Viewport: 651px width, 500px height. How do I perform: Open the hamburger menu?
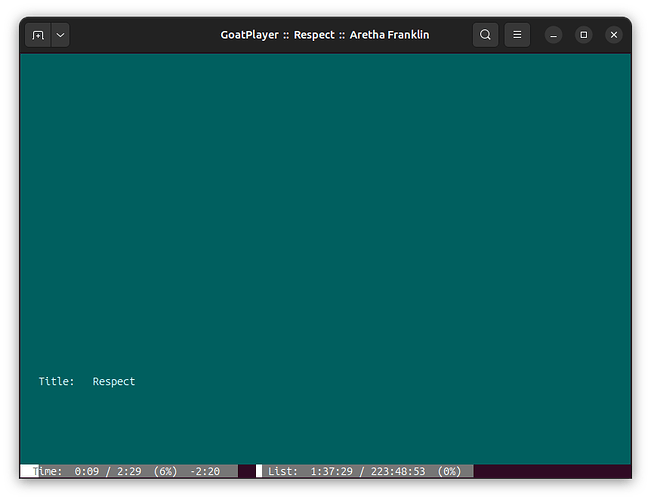[x=517, y=35]
